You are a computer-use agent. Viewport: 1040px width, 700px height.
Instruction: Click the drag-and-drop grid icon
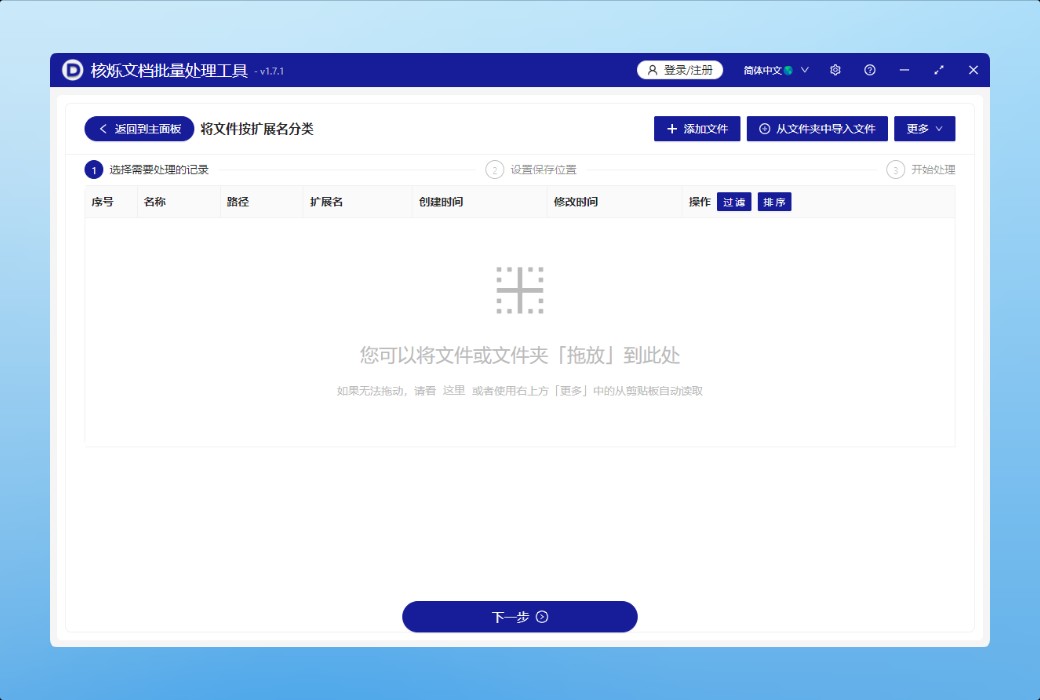(520, 290)
